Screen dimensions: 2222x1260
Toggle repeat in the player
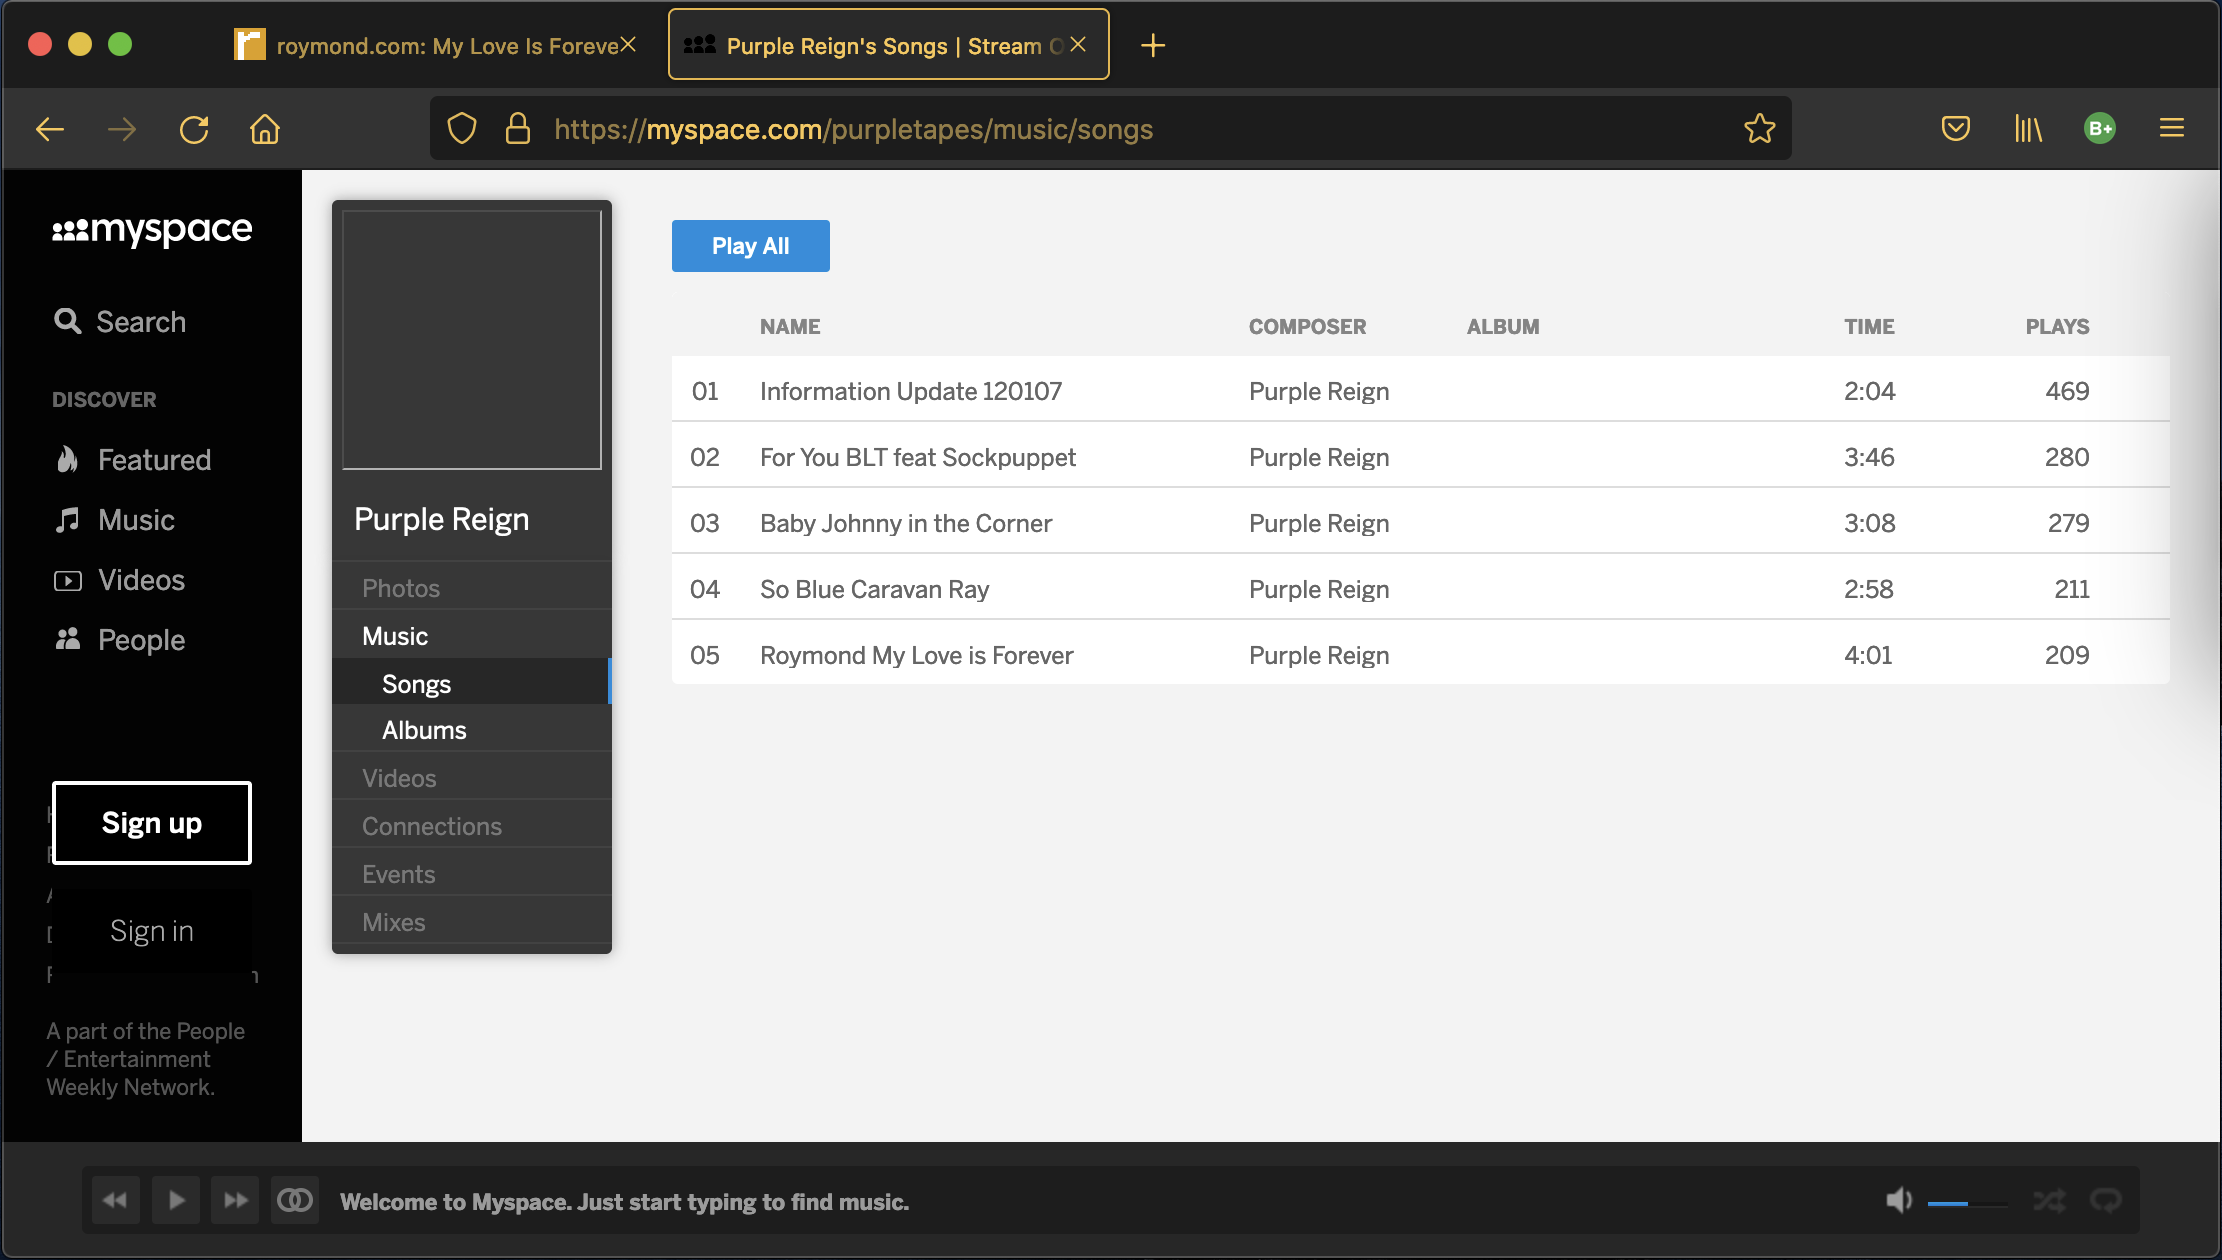coord(2106,1200)
